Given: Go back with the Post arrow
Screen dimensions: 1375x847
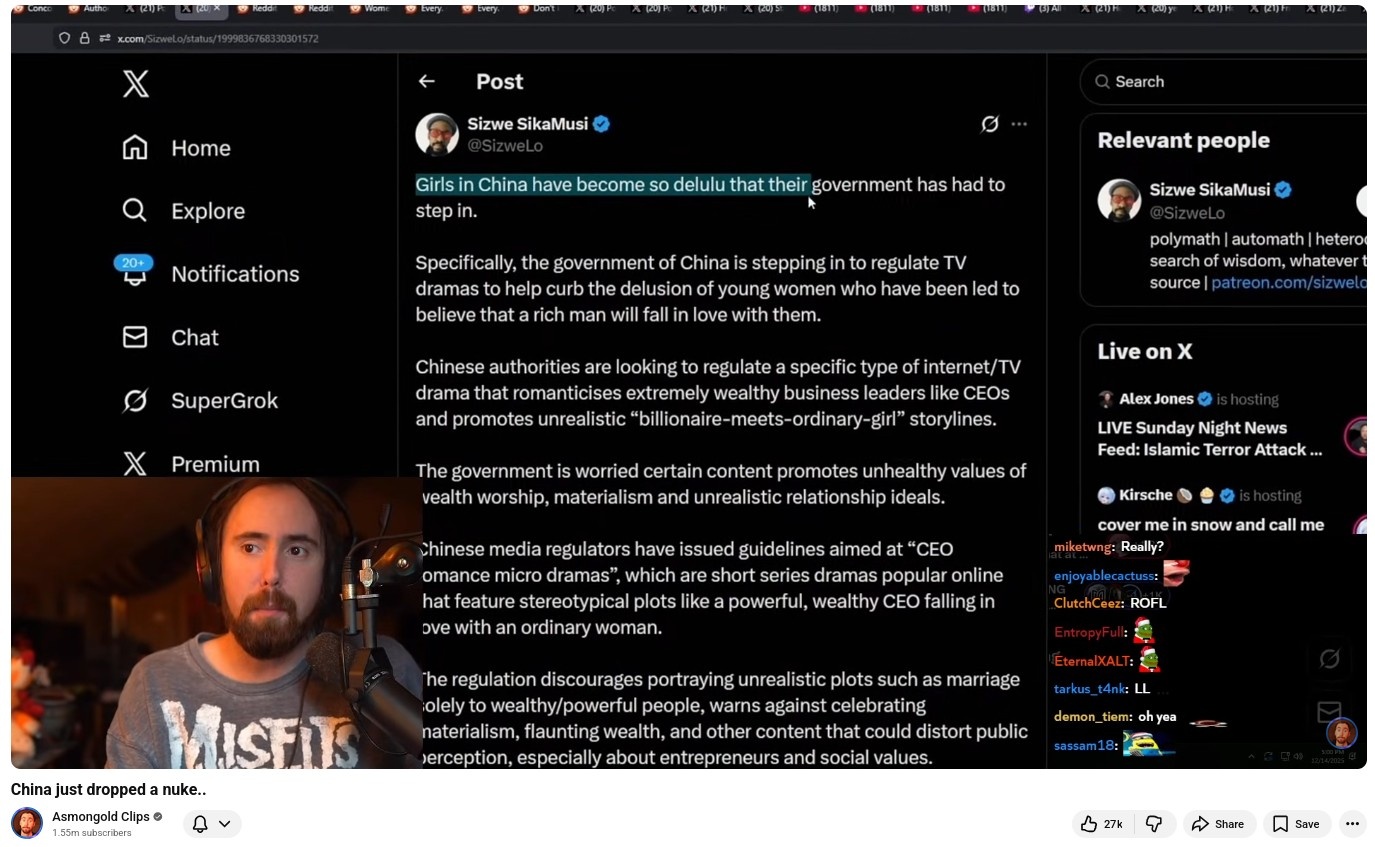Looking at the screenshot, I should coord(427,81).
